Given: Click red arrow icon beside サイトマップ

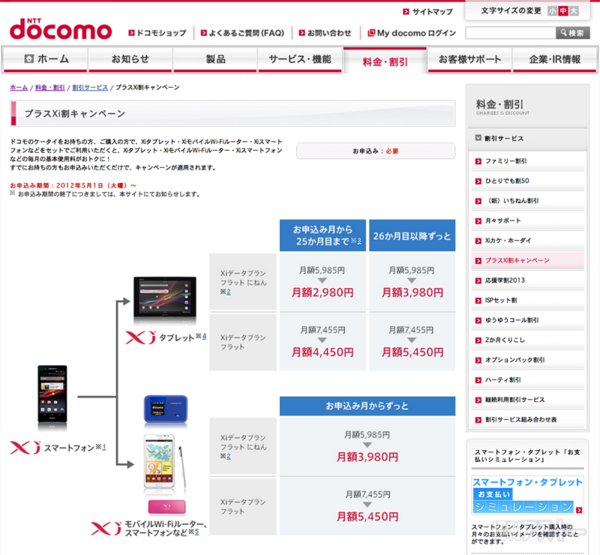Looking at the screenshot, I should pyautogui.click(x=406, y=12).
